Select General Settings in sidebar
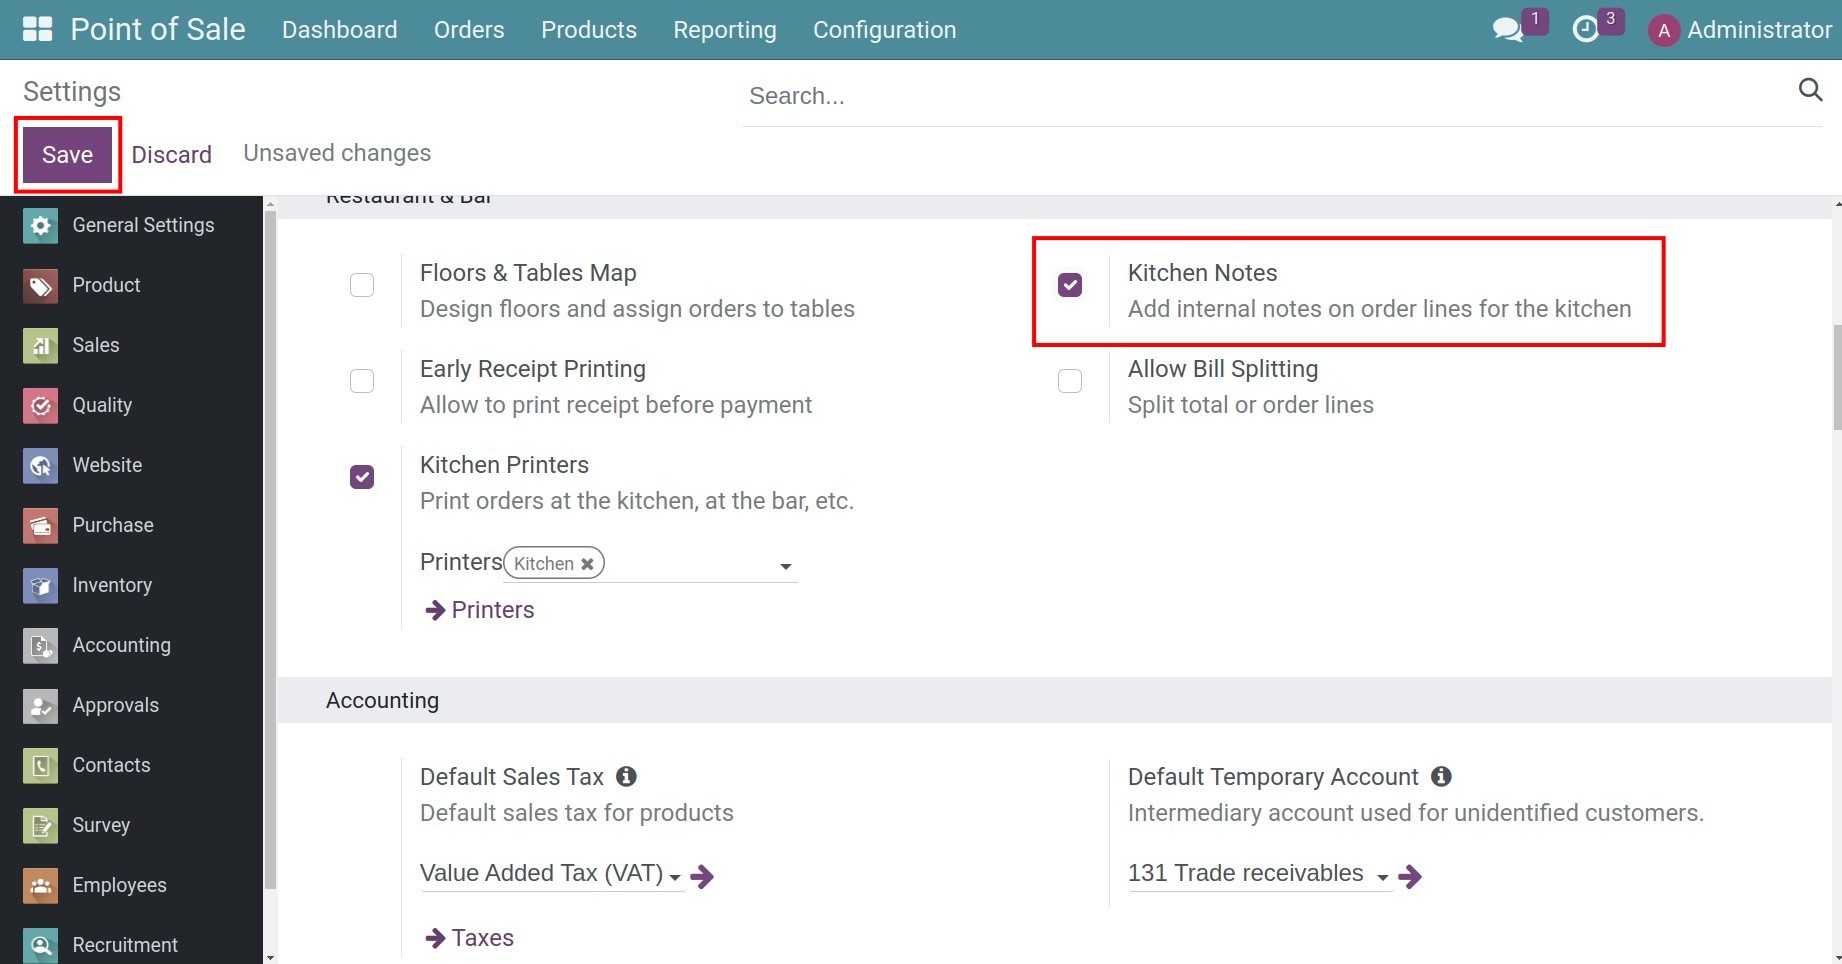 pos(131,225)
